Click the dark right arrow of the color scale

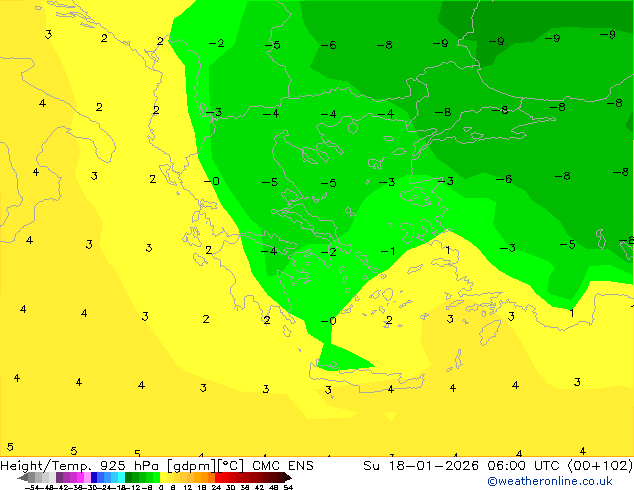tap(287, 477)
